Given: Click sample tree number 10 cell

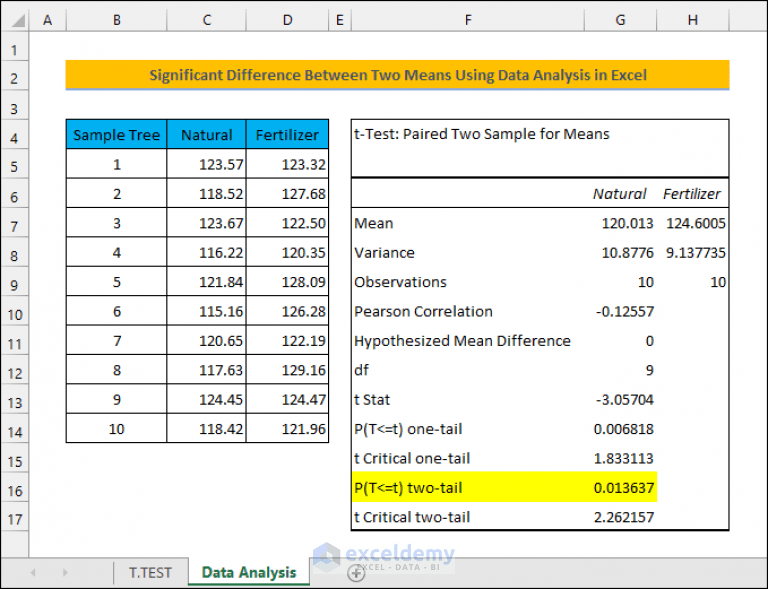Looking at the screenshot, I should pyautogui.click(x=117, y=428).
